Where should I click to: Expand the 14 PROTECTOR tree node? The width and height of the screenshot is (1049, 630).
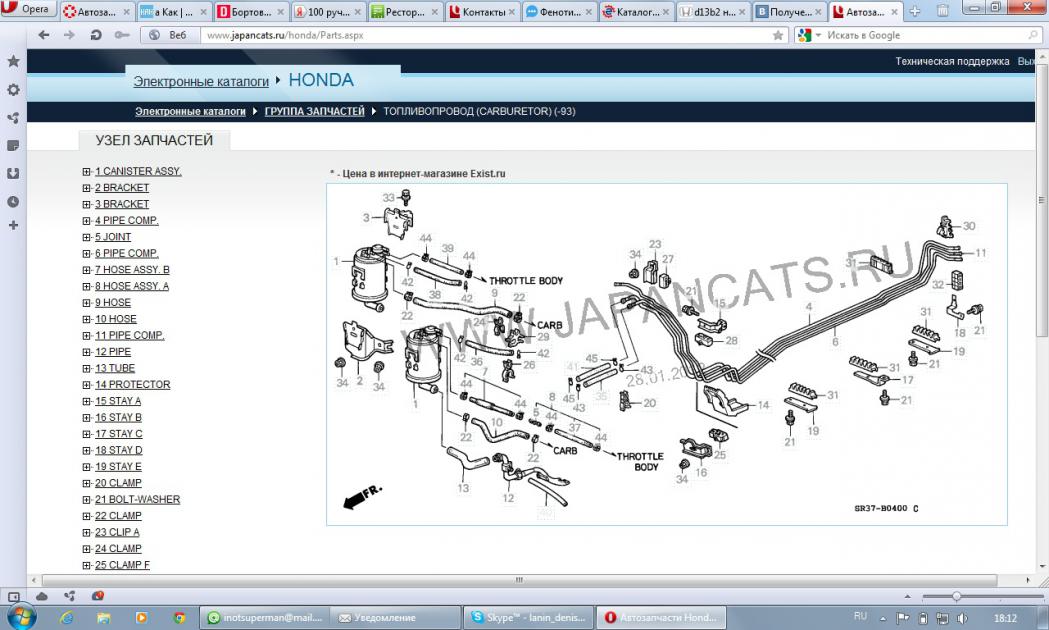coord(87,385)
